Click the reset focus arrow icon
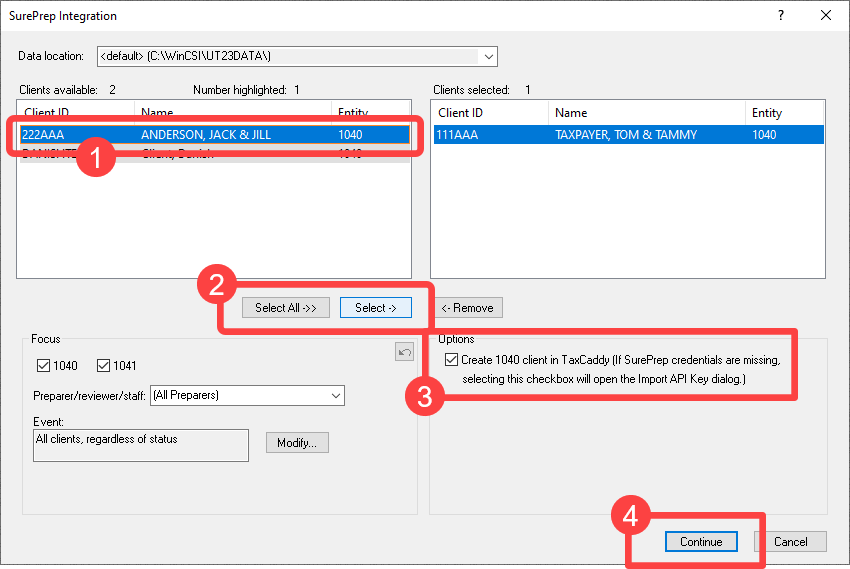The image size is (850, 569). click(404, 351)
